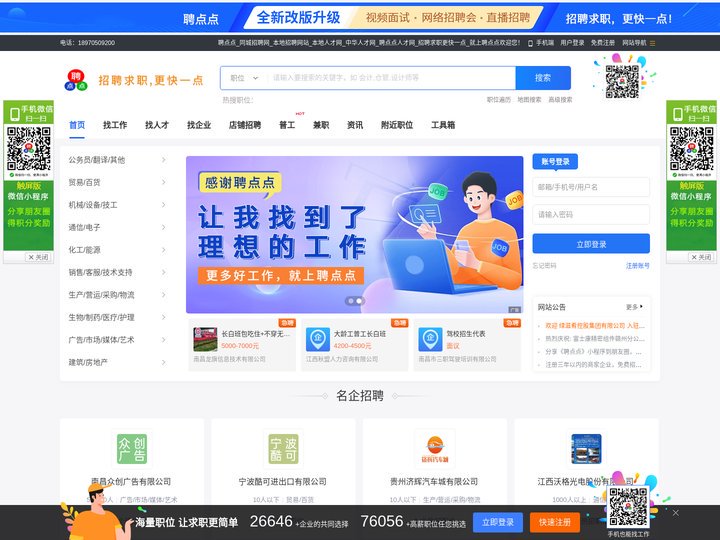Viewport: 720px width, 540px height.
Task: Open the 找人才 tab
Action: point(157,125)
